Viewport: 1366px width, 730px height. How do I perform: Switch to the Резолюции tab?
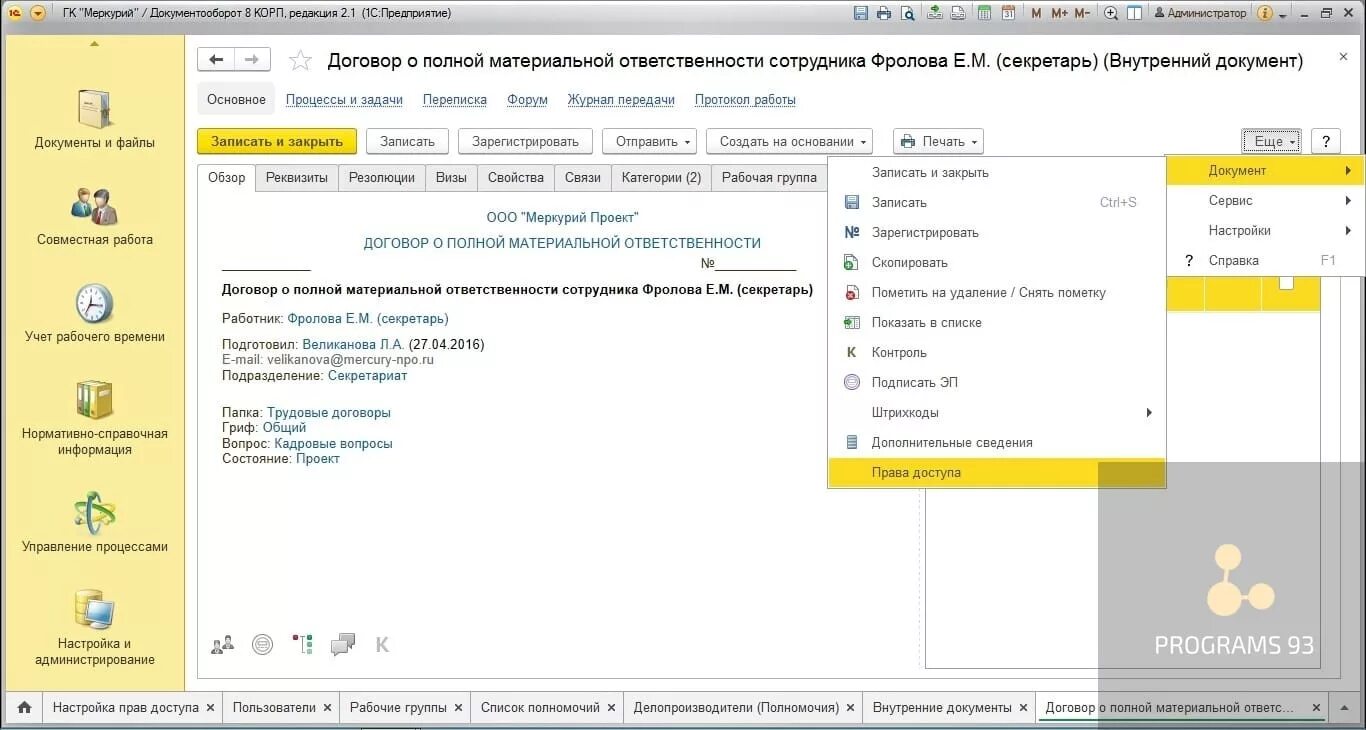(382, 177)
